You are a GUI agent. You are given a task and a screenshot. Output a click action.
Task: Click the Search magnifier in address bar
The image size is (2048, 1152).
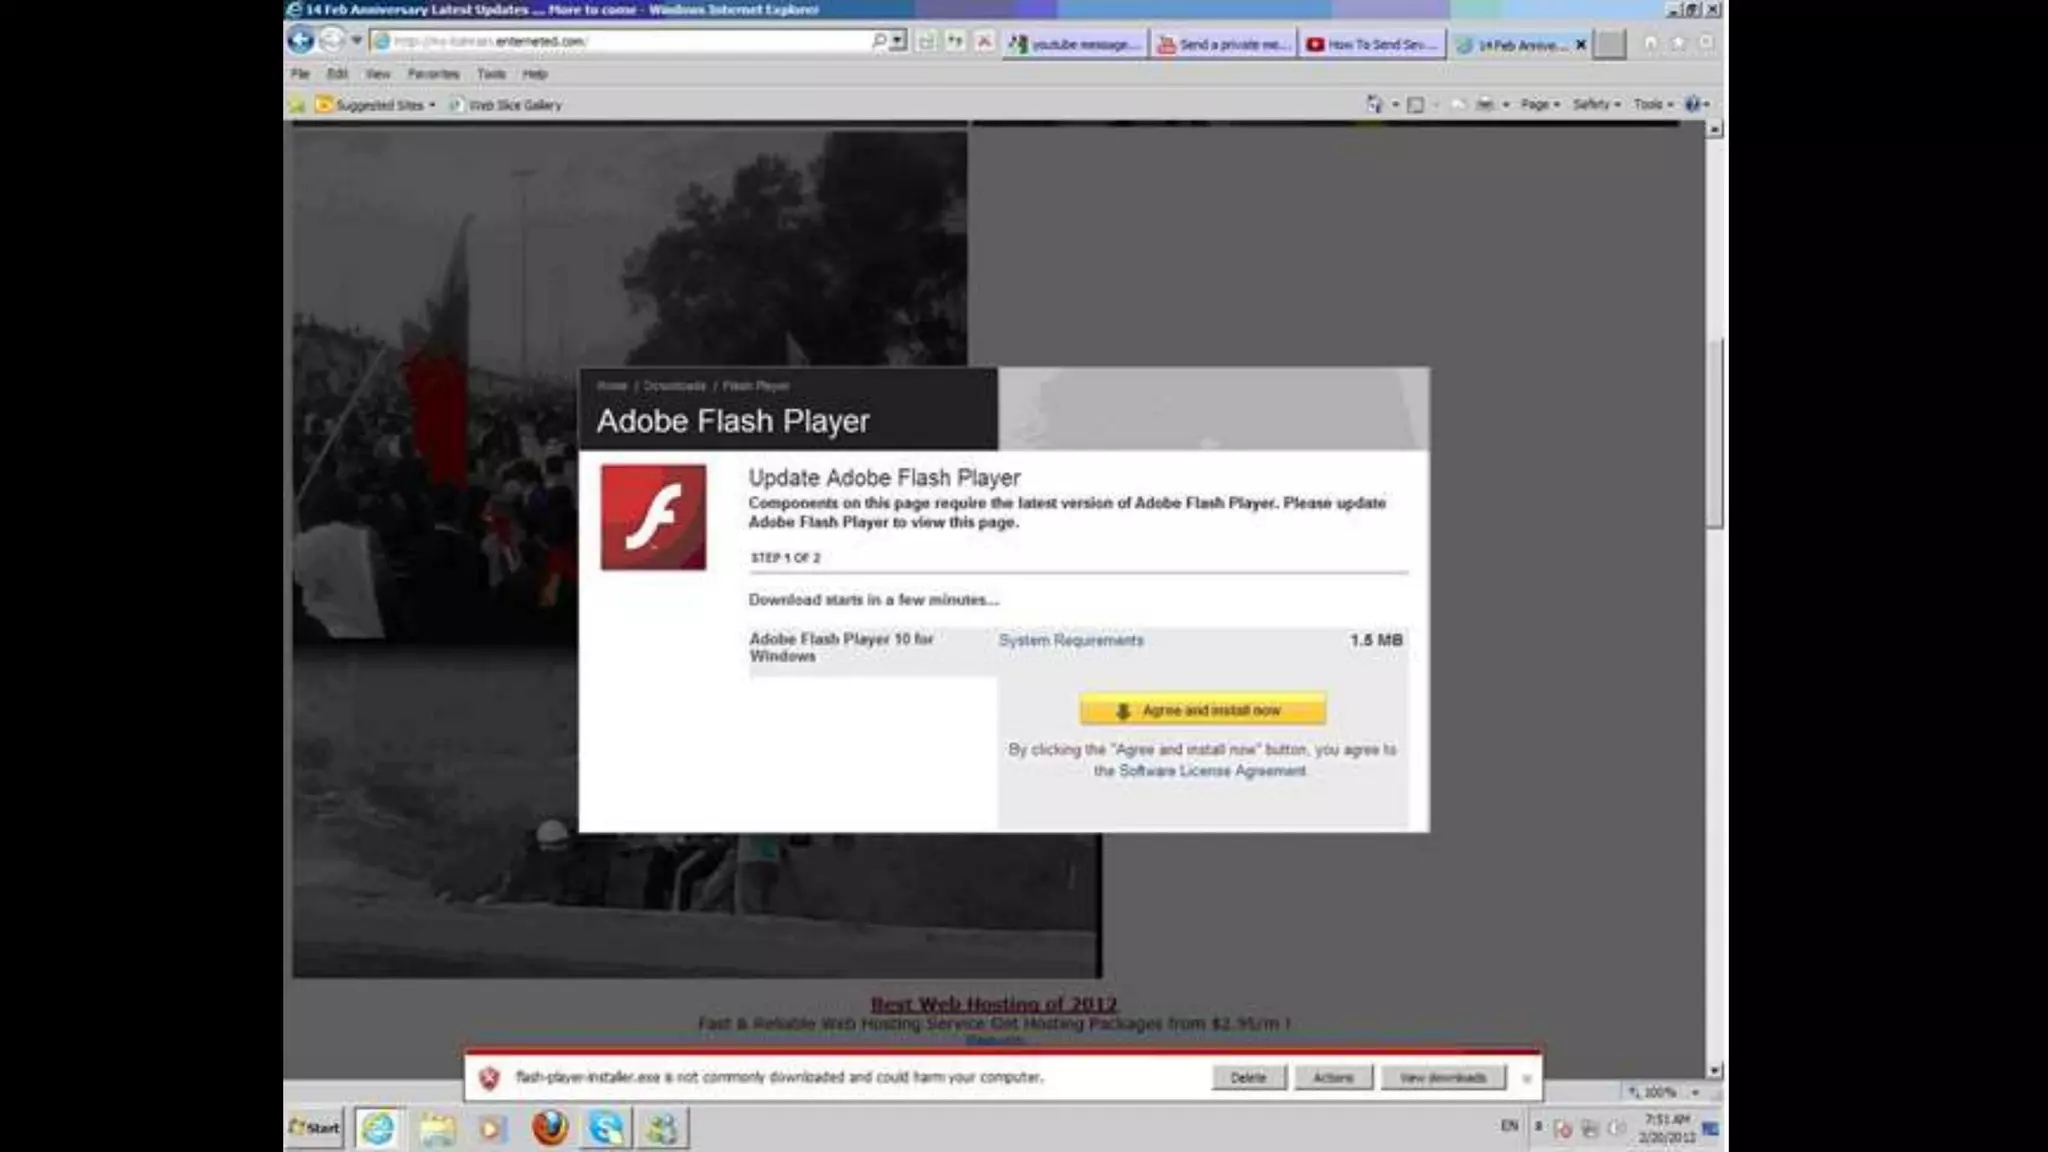coord(878,41)
